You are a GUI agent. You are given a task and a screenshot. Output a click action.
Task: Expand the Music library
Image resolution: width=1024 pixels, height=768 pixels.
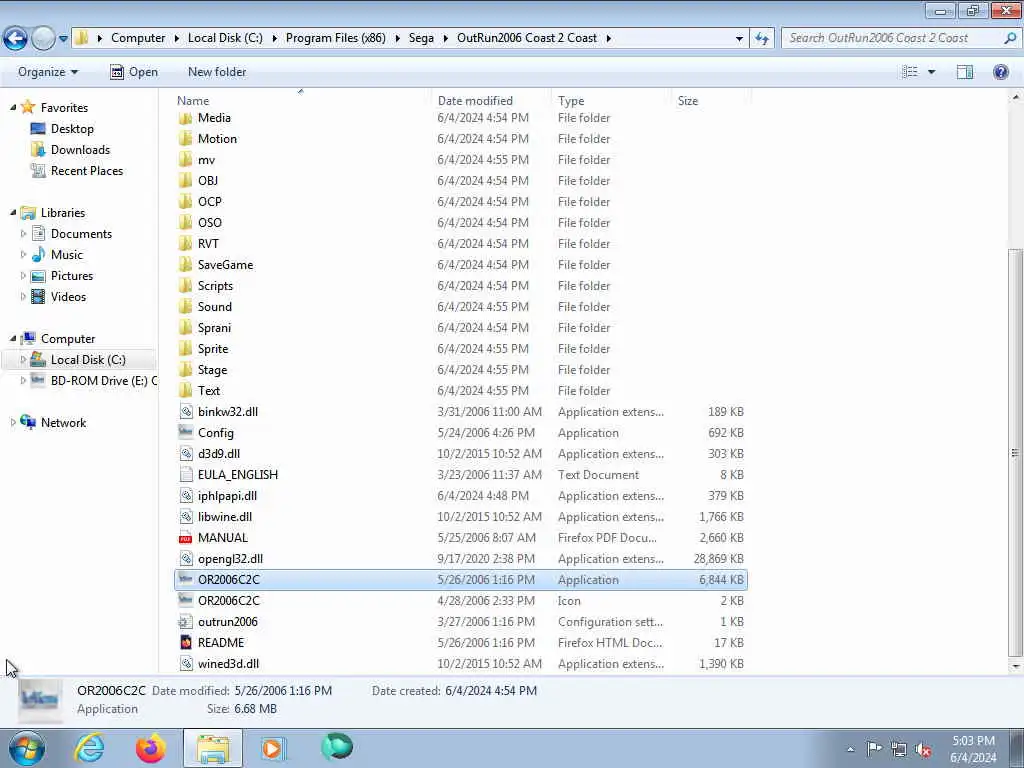(x=24, y=255)
